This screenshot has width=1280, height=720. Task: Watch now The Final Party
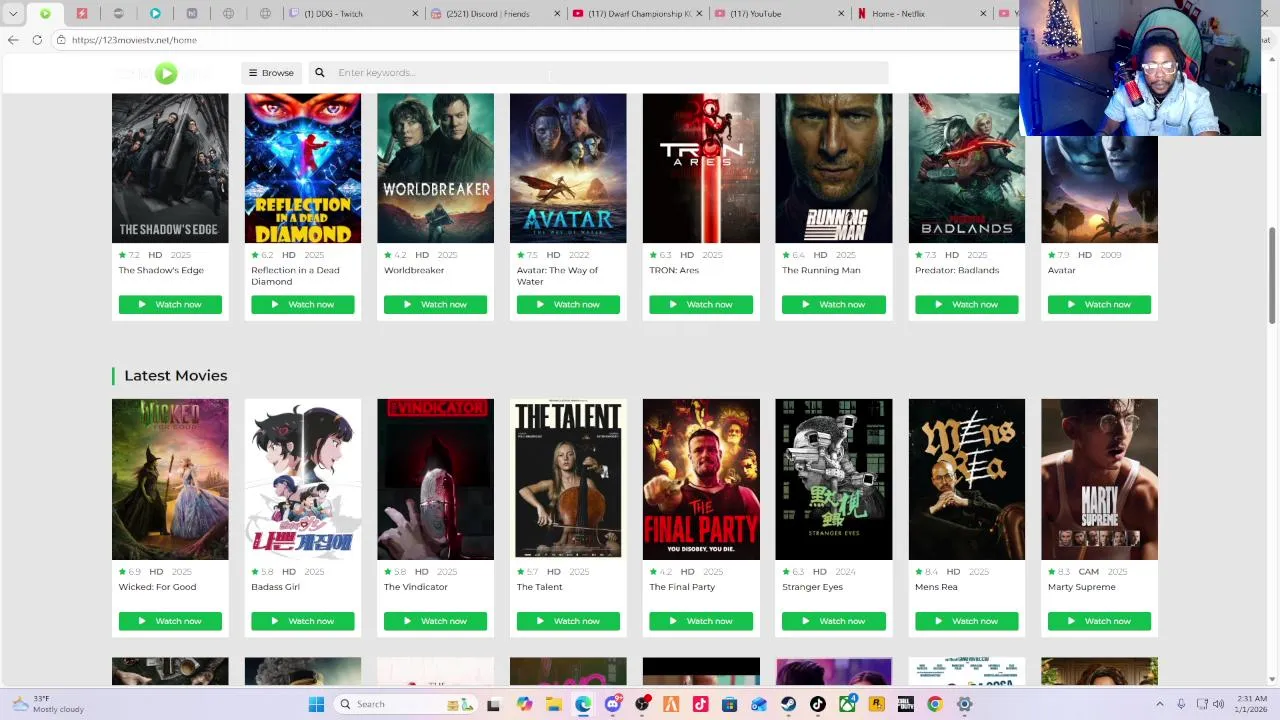click(x=701, y=621)
